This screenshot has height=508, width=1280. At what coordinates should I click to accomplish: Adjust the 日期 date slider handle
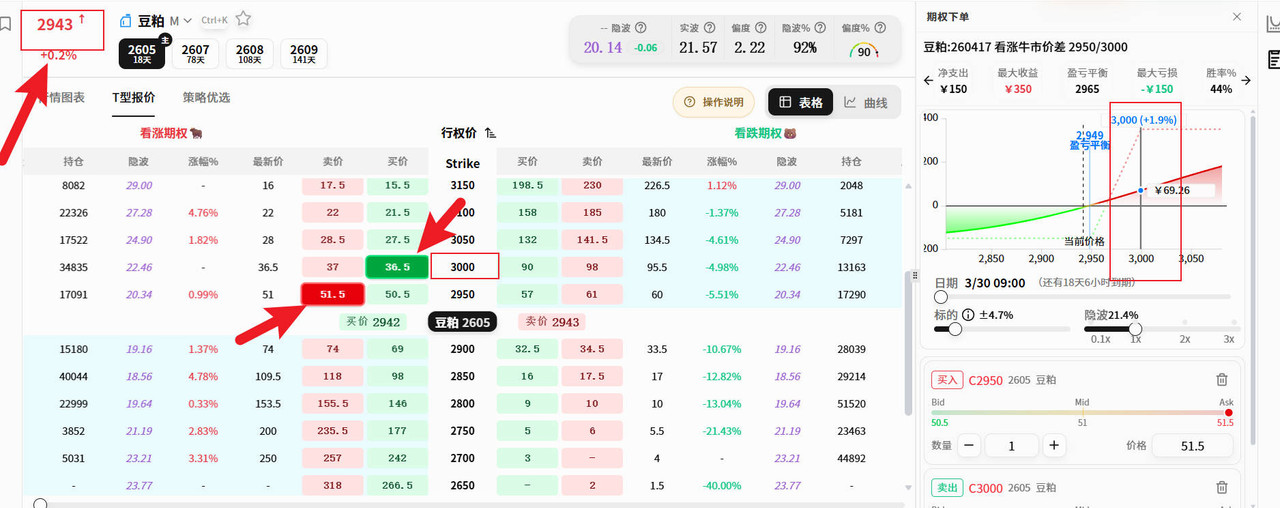point(940,297)
